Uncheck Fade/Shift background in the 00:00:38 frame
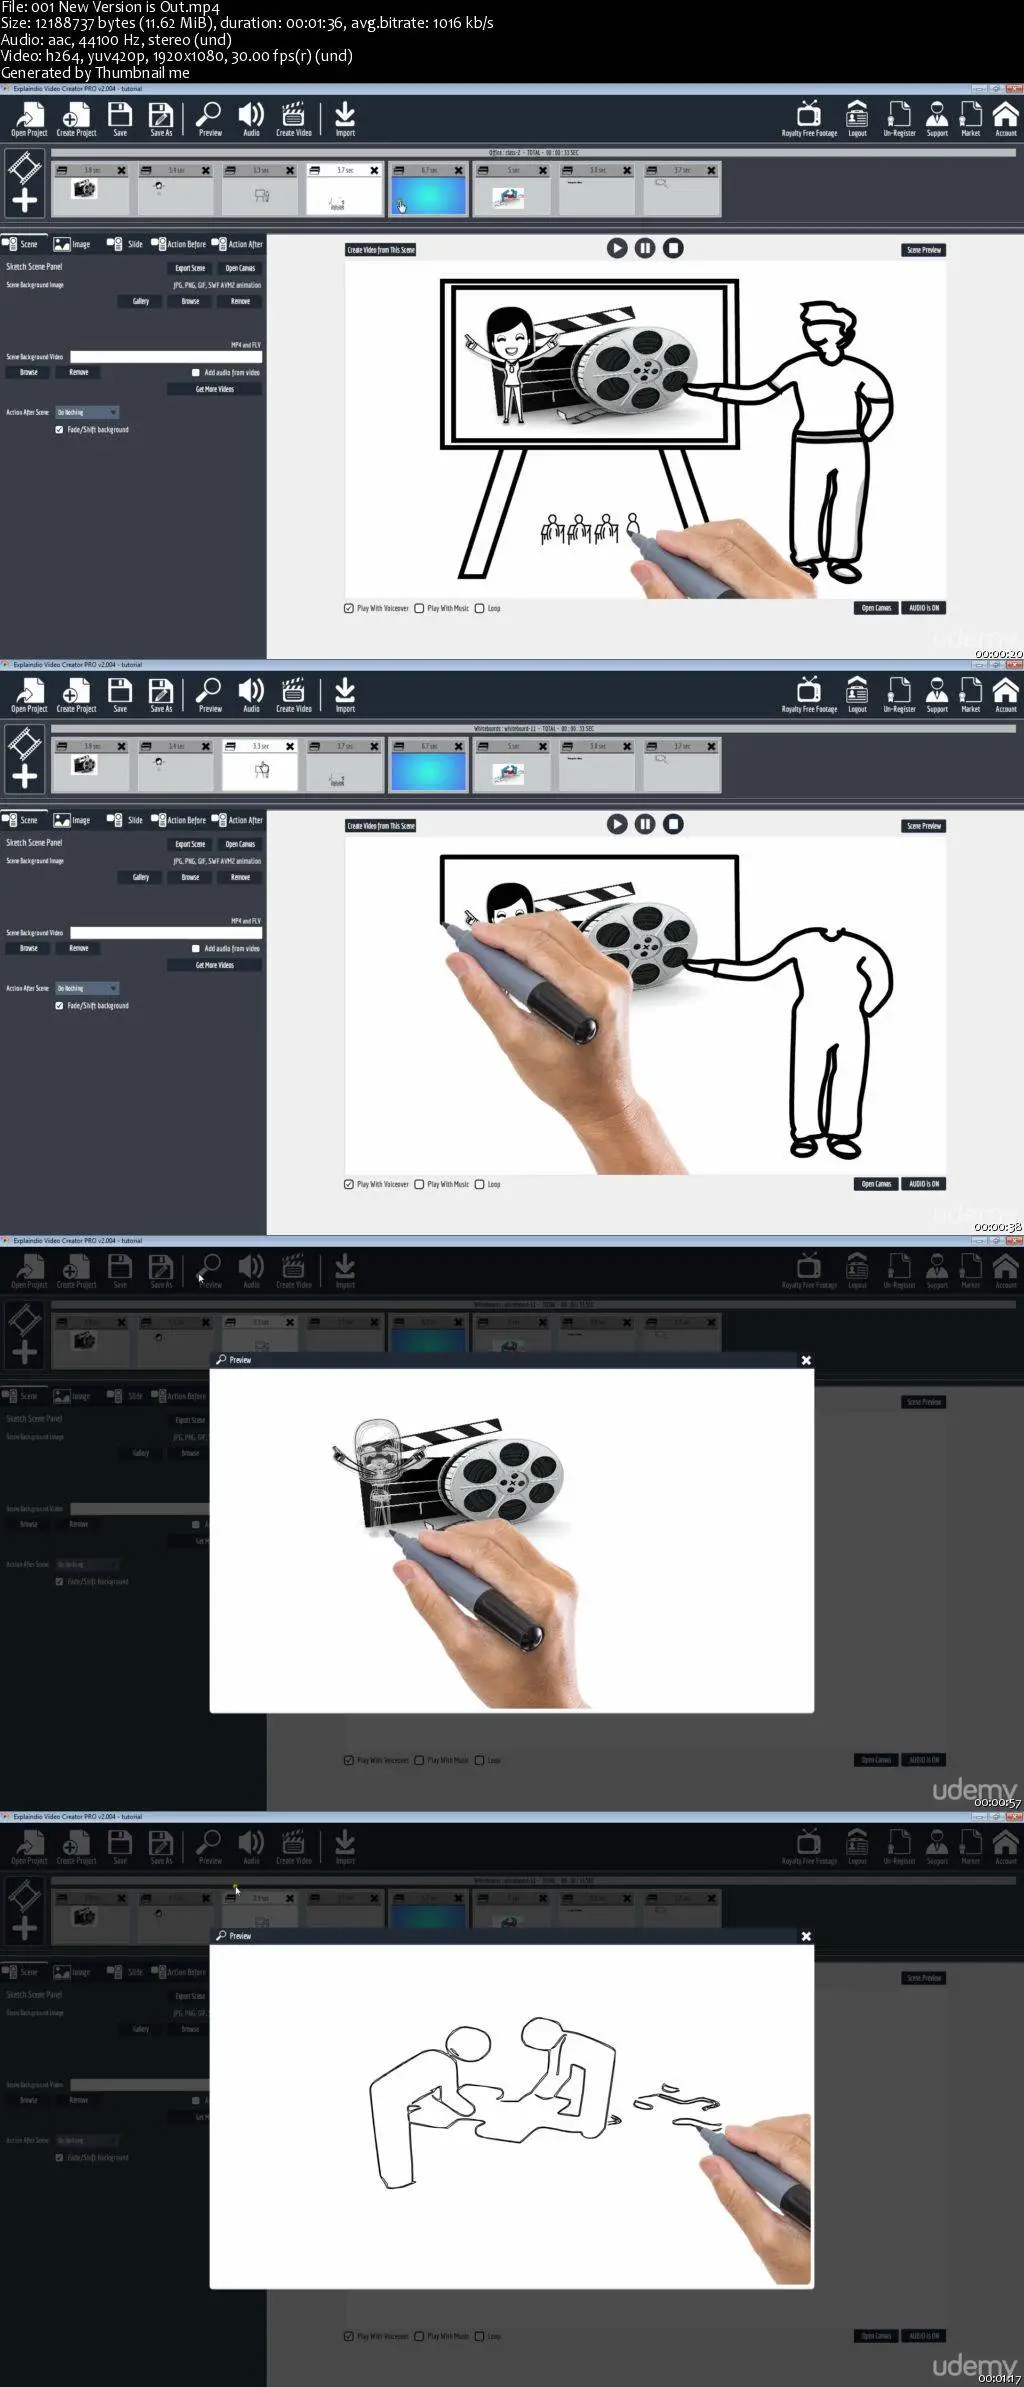Image resolution: width=1024 pixels, height=2387 pixels. click(60, 1006)
